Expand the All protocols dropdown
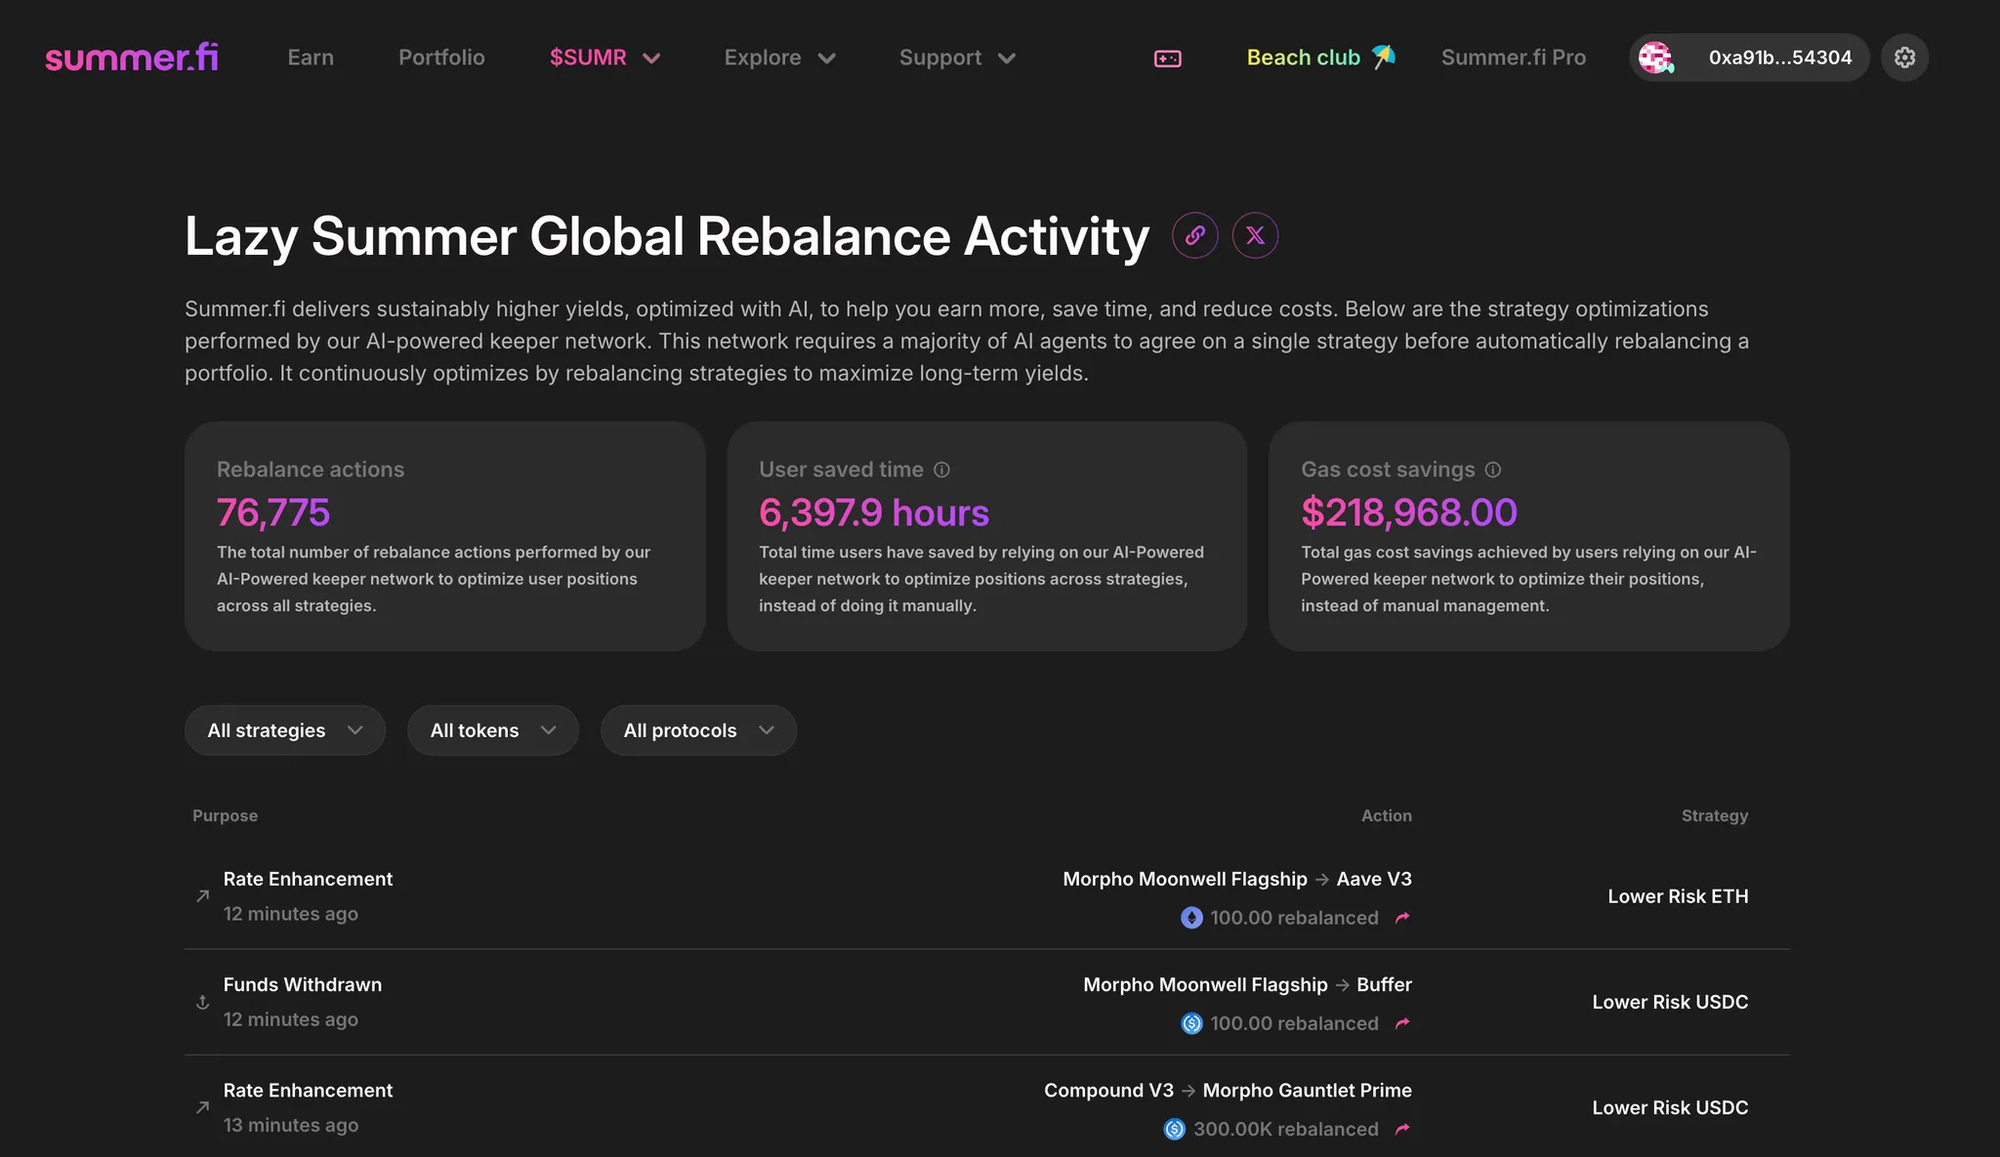 pos(698,731)
